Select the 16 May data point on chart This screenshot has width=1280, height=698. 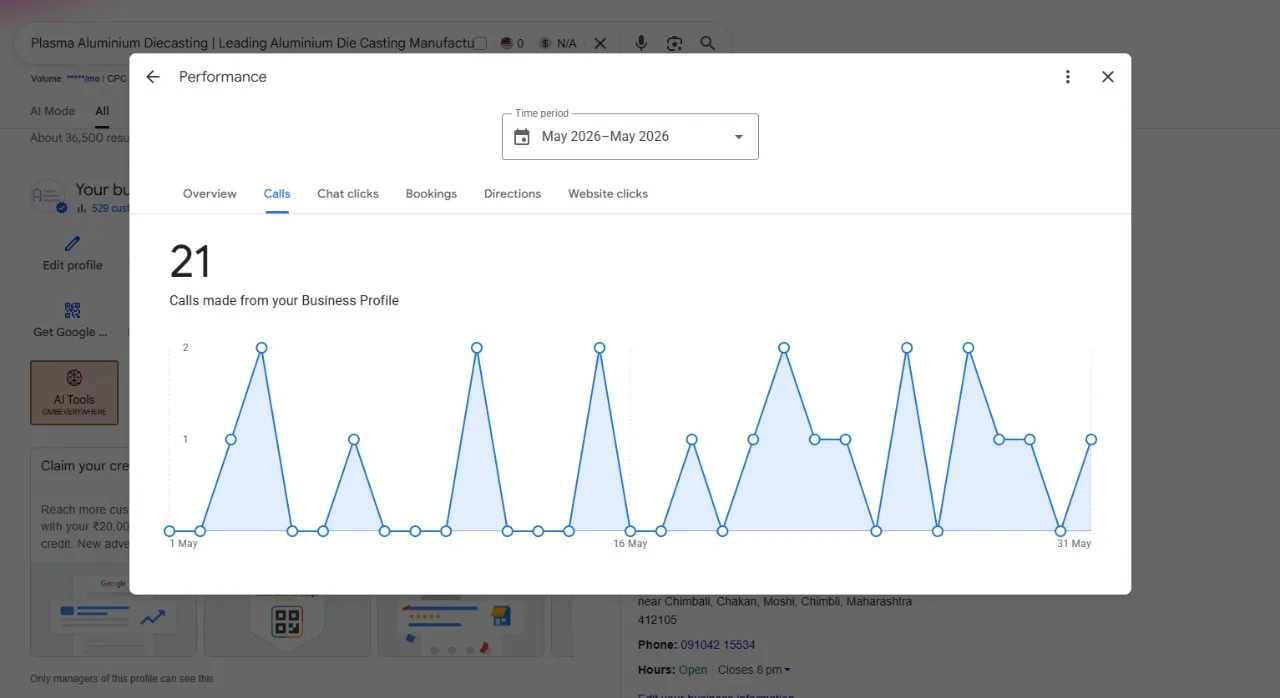tap(630, 531)
